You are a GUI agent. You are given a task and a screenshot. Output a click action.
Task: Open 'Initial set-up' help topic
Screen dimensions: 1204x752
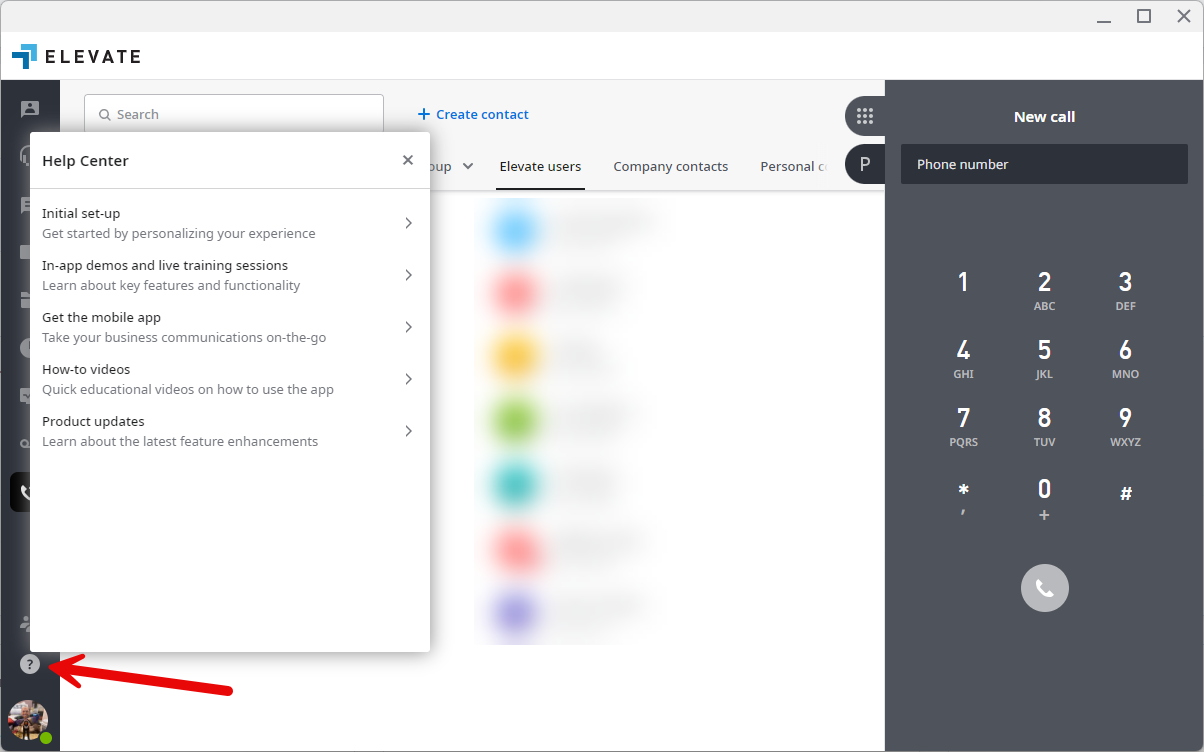pos(230,223)
